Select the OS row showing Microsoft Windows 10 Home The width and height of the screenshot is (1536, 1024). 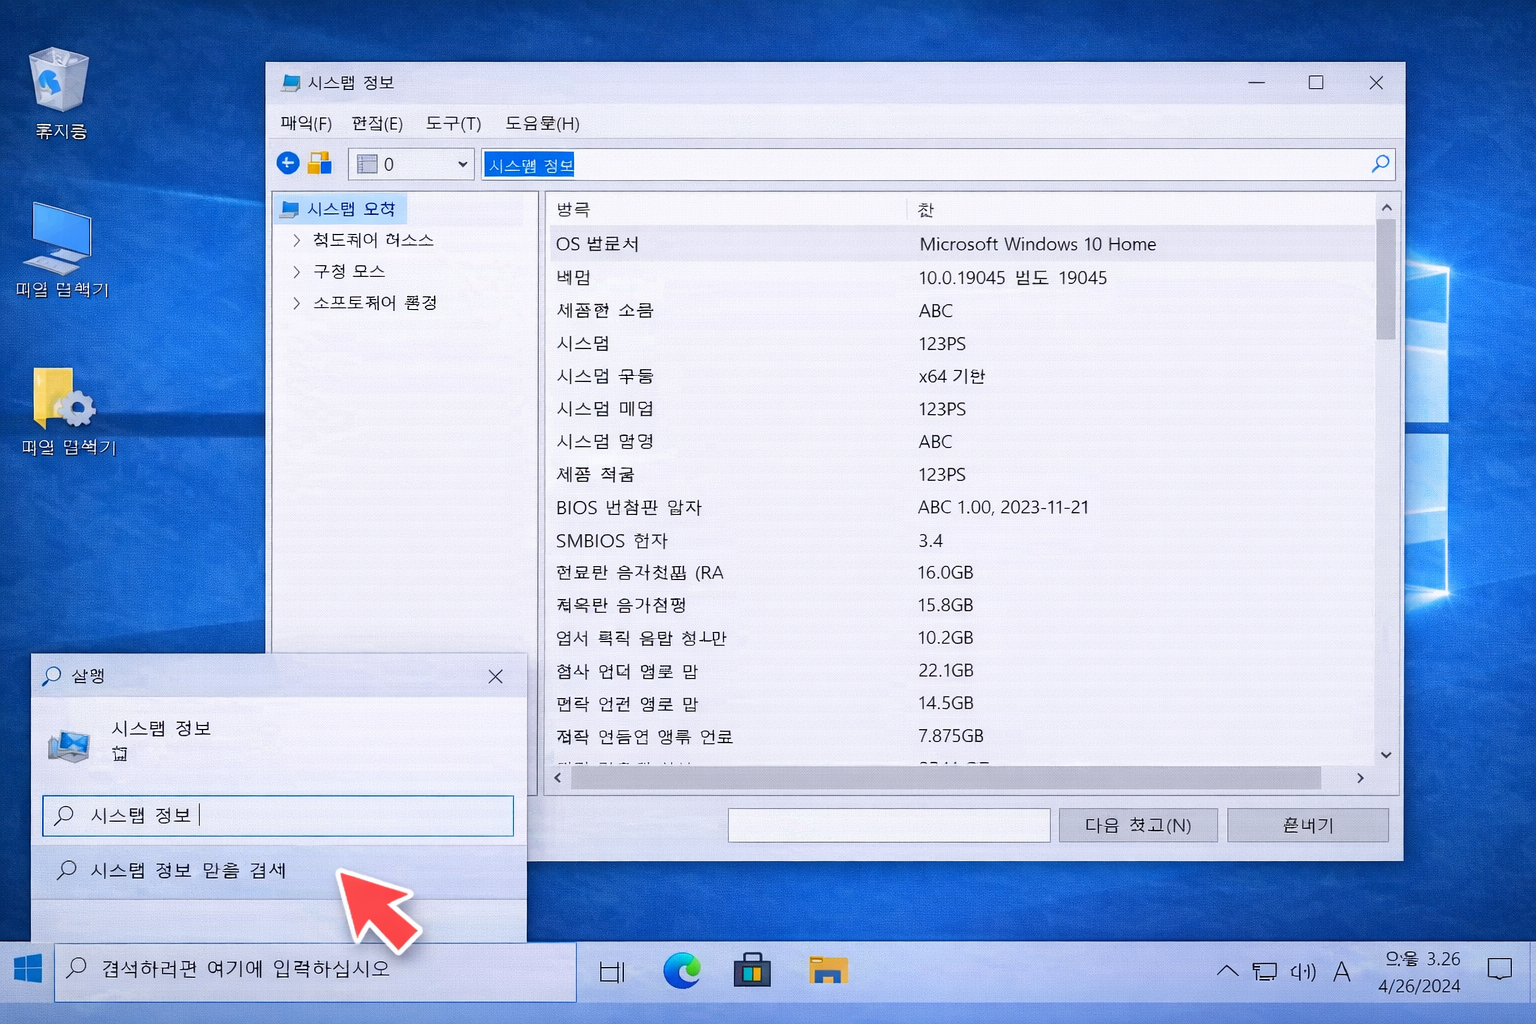click(x=962, y=244)
